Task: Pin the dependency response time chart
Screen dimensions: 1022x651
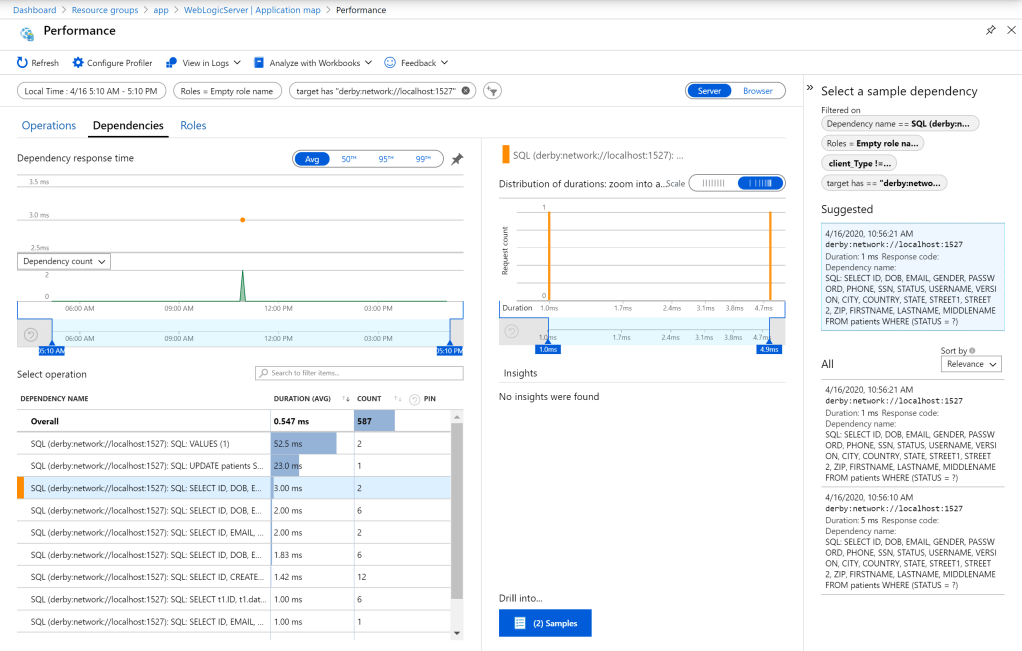Action: (x=457, y=159)
